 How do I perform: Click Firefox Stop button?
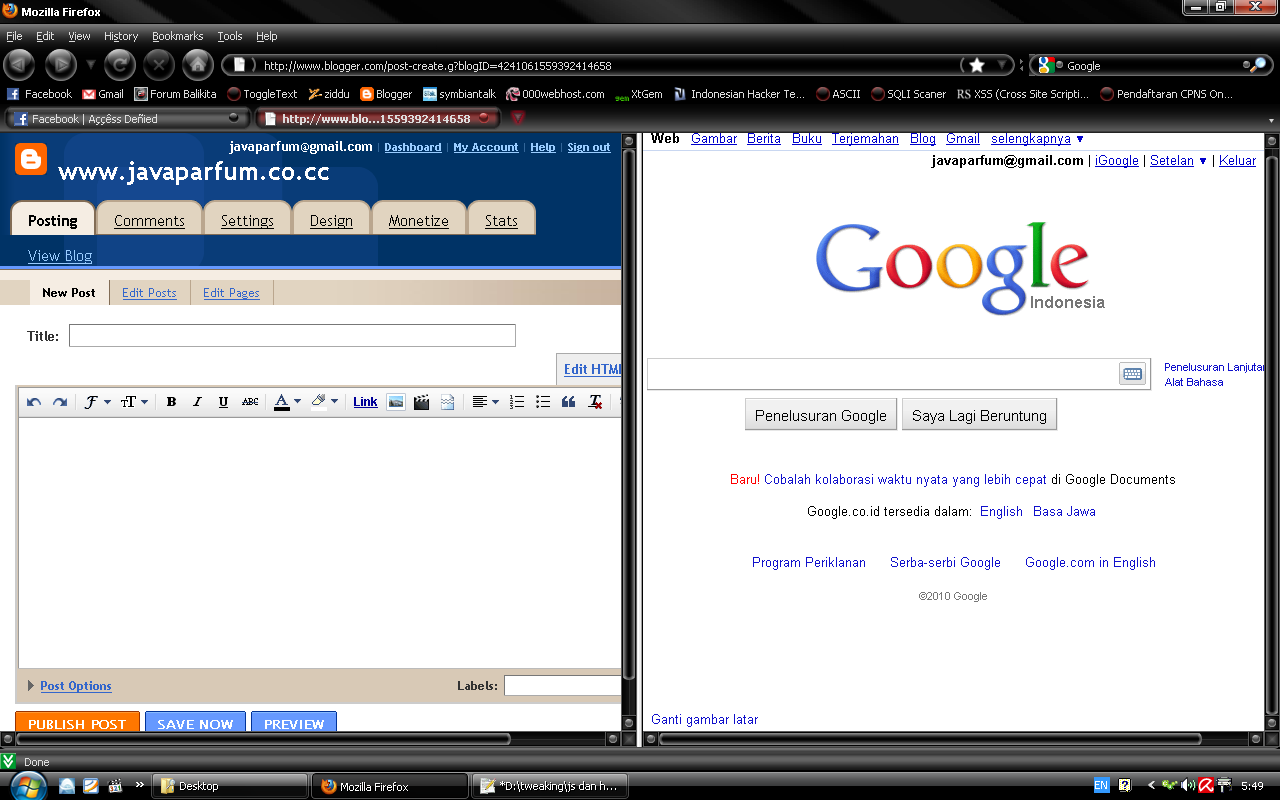pos(159,65)
